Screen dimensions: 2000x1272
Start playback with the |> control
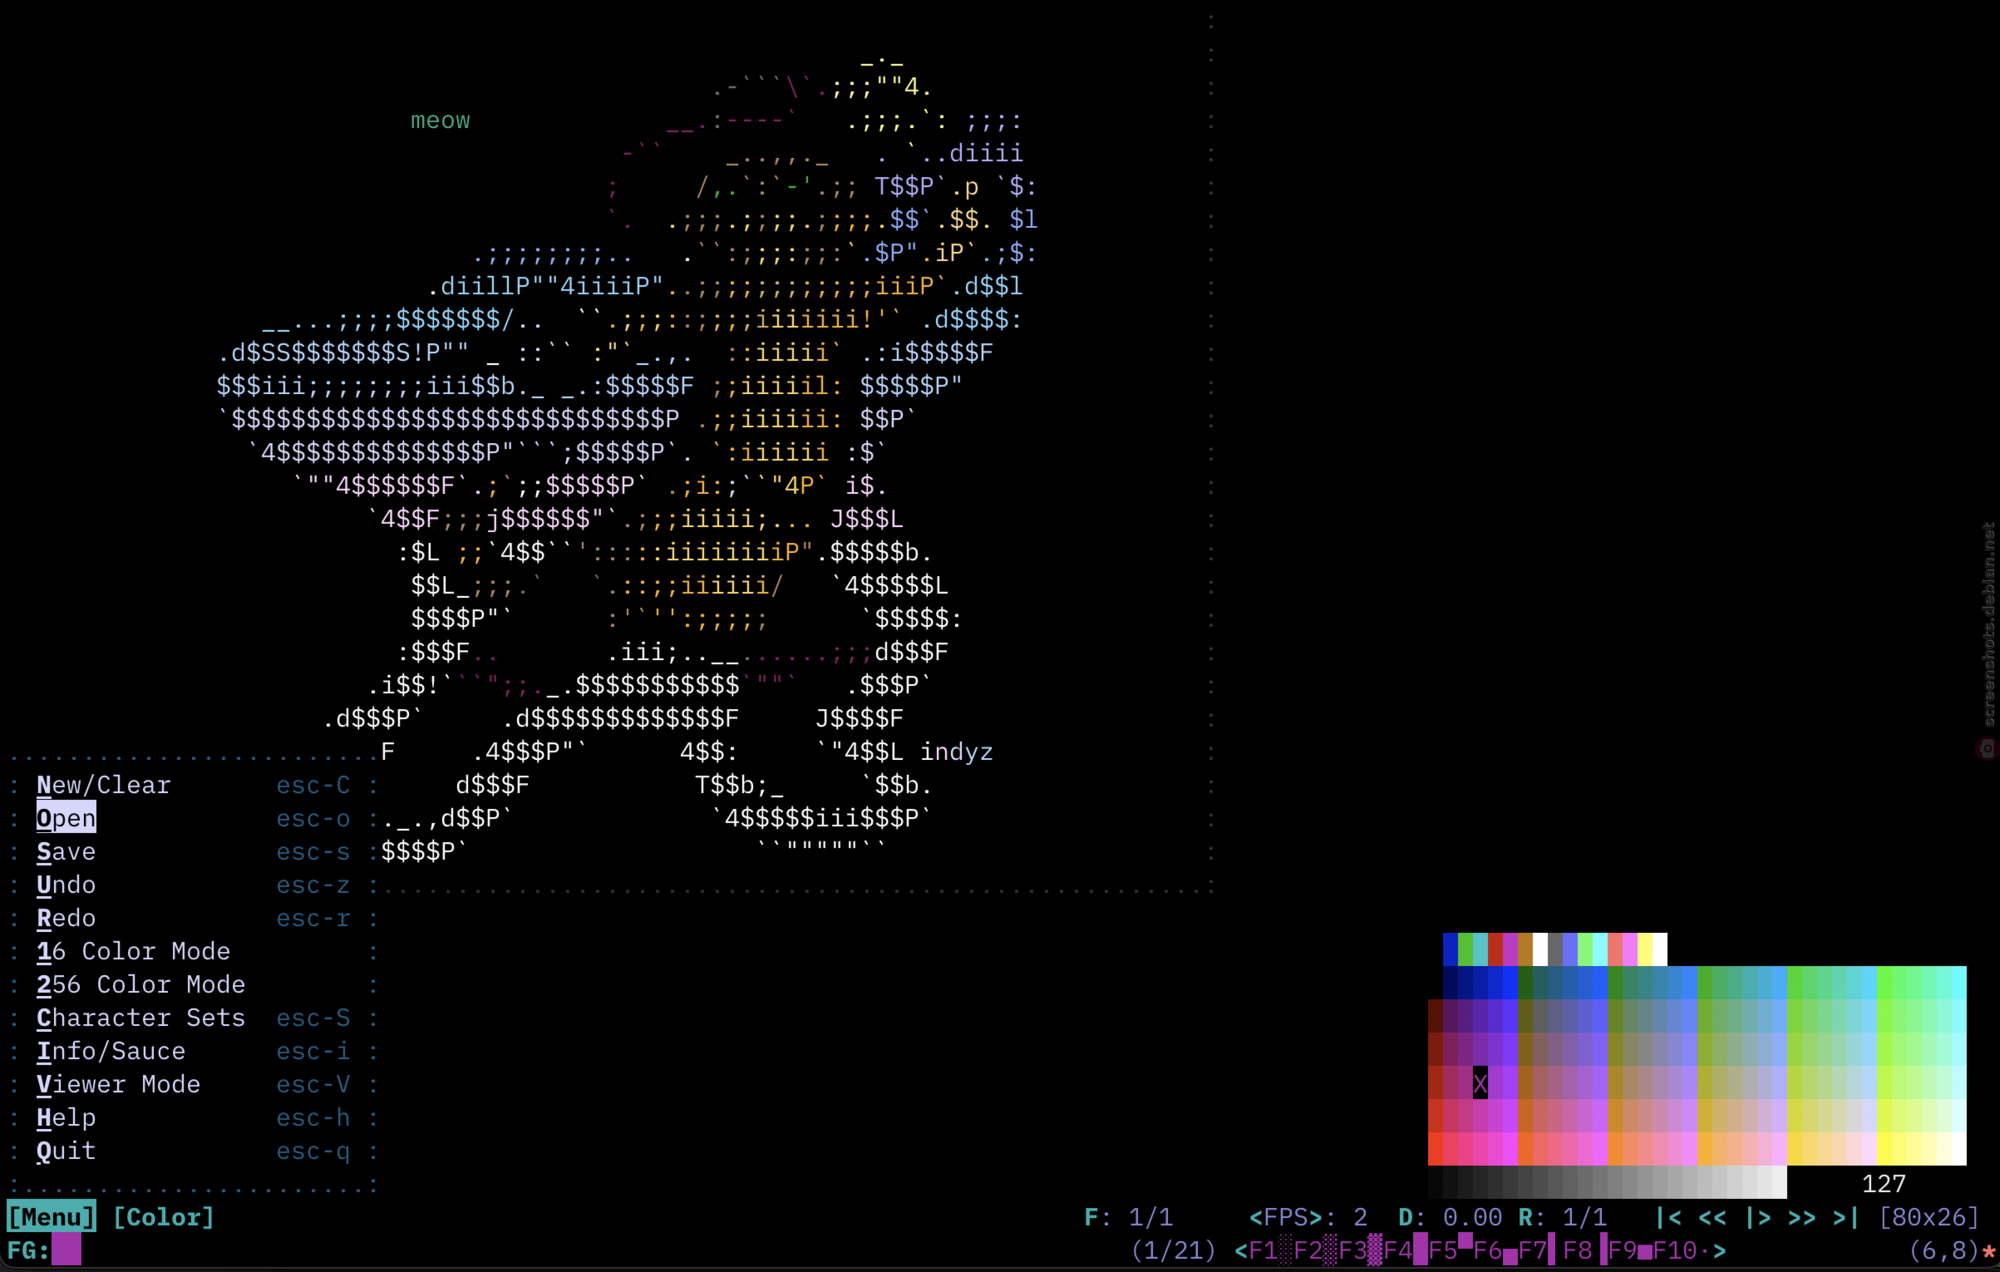pyautogui.click(x=1757, y=1217)
